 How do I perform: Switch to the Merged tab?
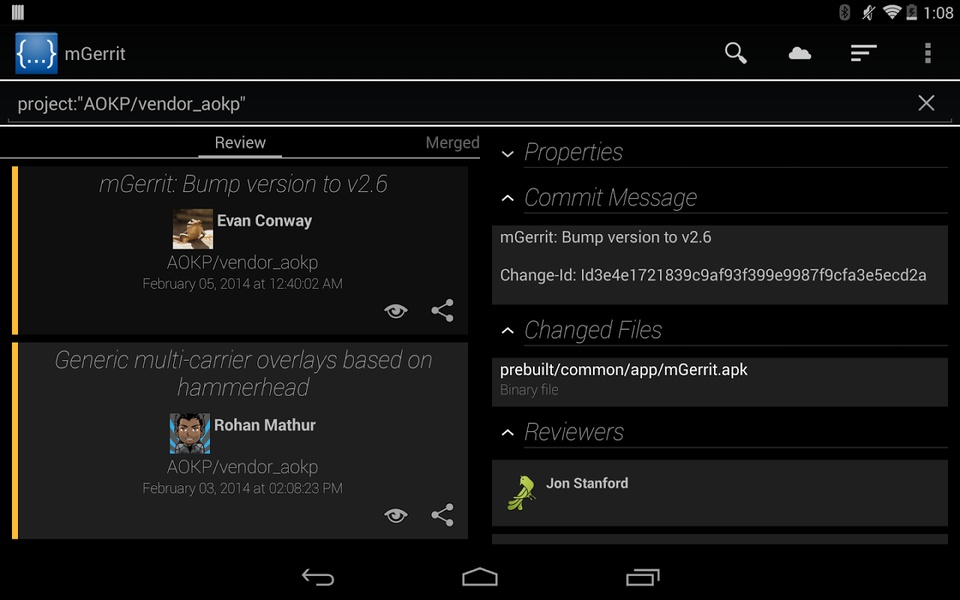pyautogui.click(x=452, y=143)
